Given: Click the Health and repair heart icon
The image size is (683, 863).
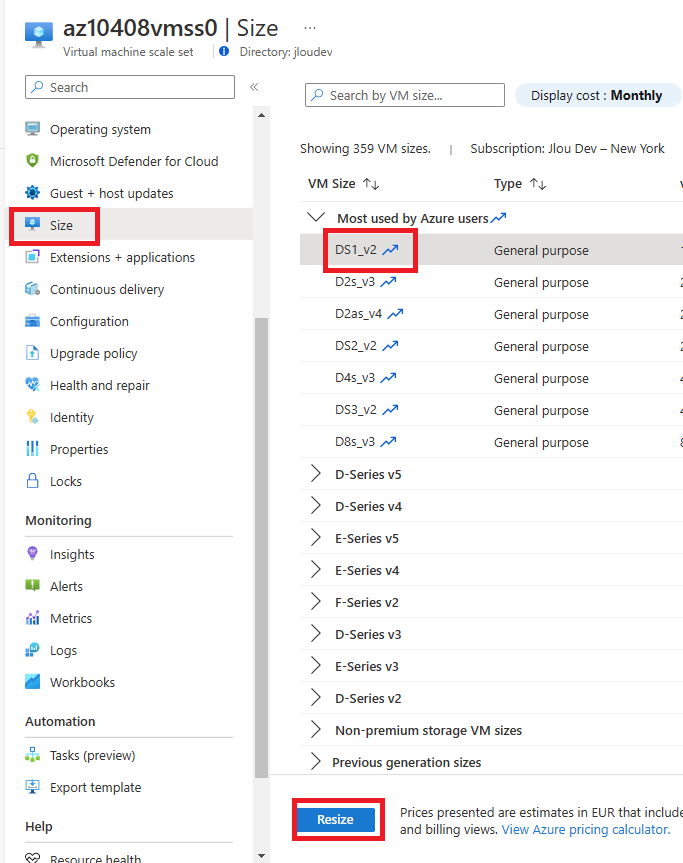Looking at the screenshot, I should pos(32,385).
